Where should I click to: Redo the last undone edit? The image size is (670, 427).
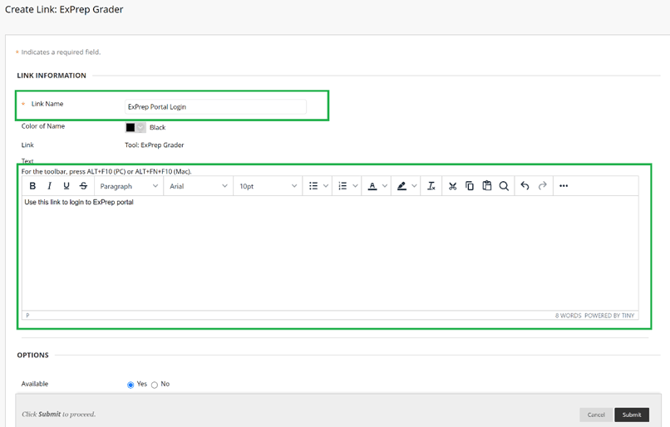pyautogui.click(x=542, y=186)
